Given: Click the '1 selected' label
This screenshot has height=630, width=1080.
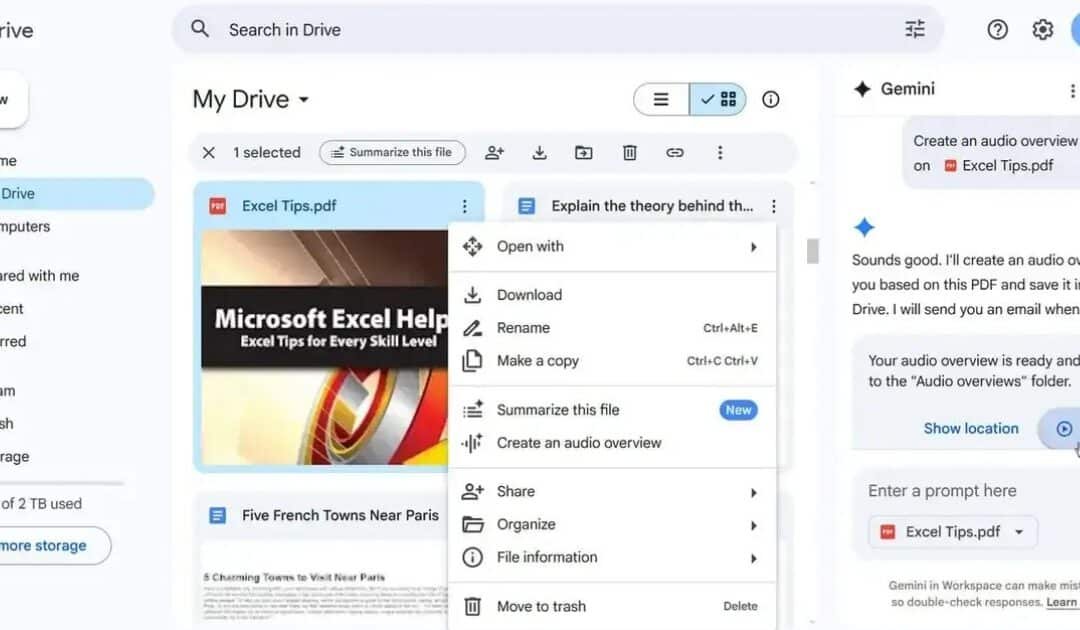Looking at the screenshot, I should point(267,153).
